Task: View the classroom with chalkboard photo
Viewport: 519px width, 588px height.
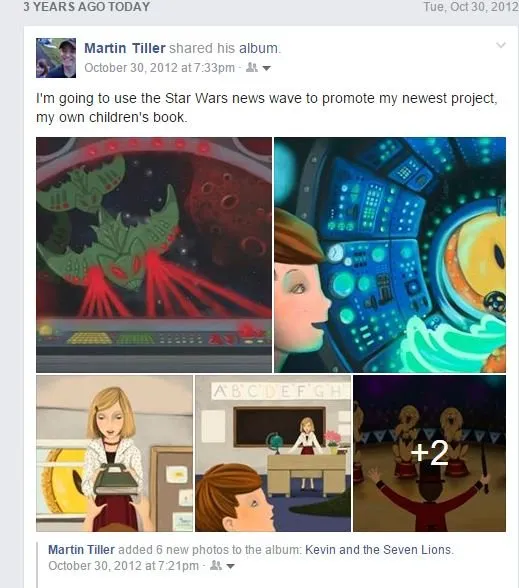Action: (x=273, y=453)
